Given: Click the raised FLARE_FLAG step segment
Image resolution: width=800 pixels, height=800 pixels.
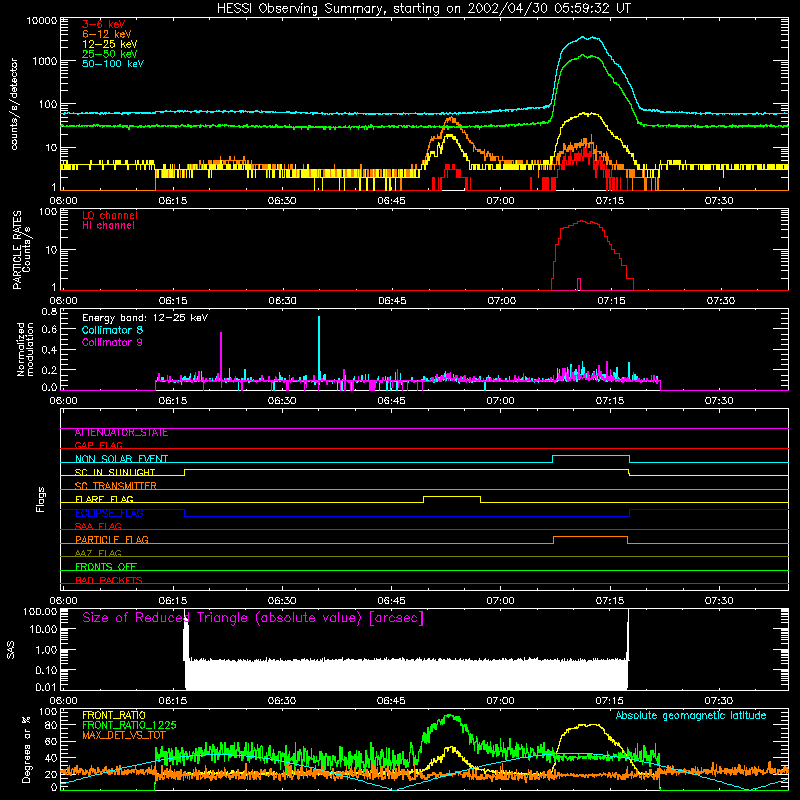Looking at the screenshot, I should [x=452, y=496].
